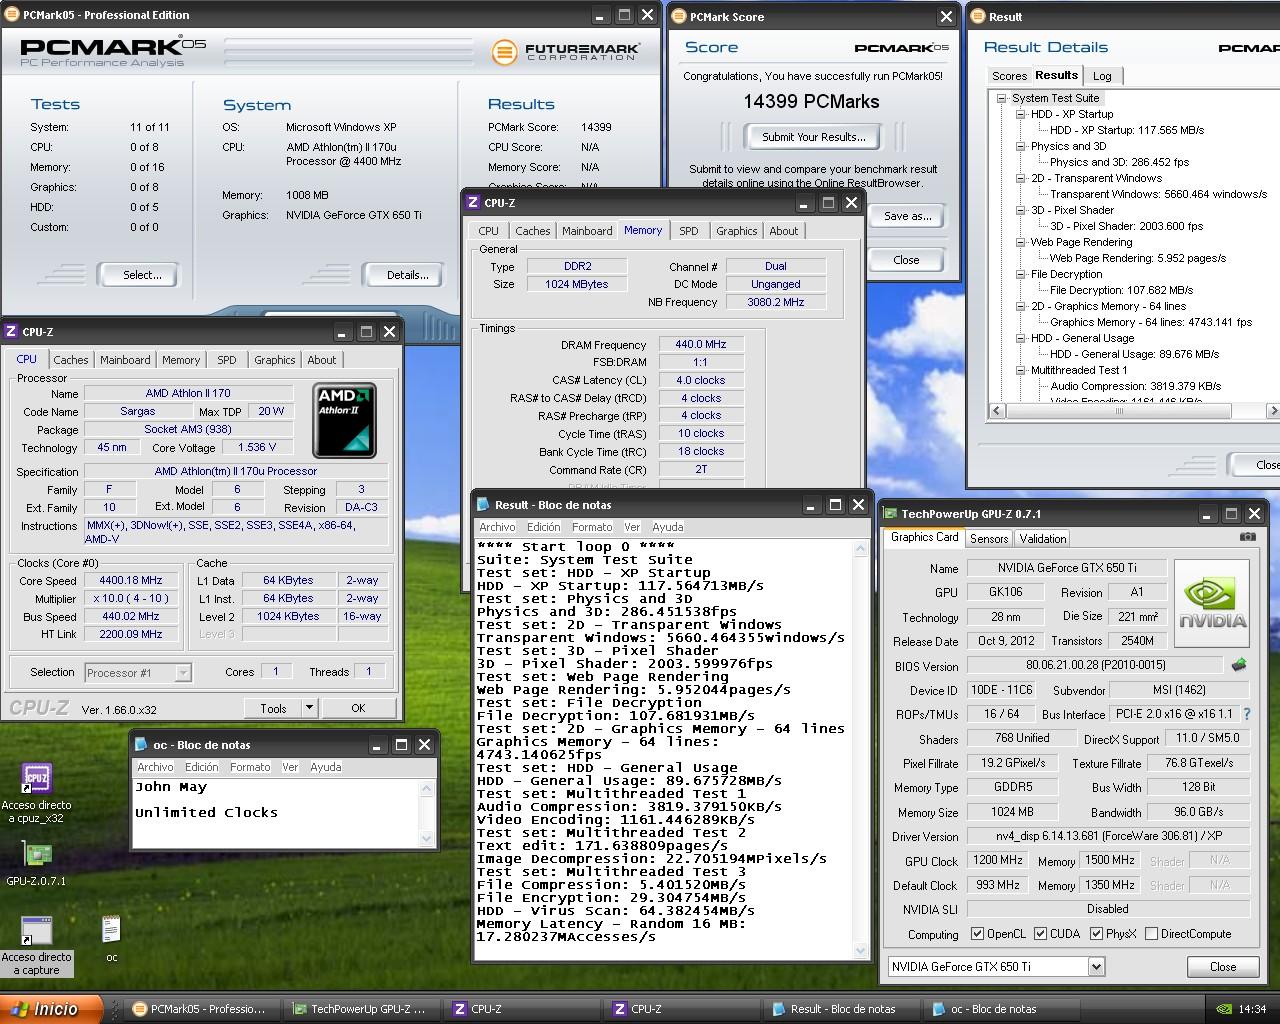
Task: Click the DRAM Frequency 440.0 MHz value
Action: [700, 344]
